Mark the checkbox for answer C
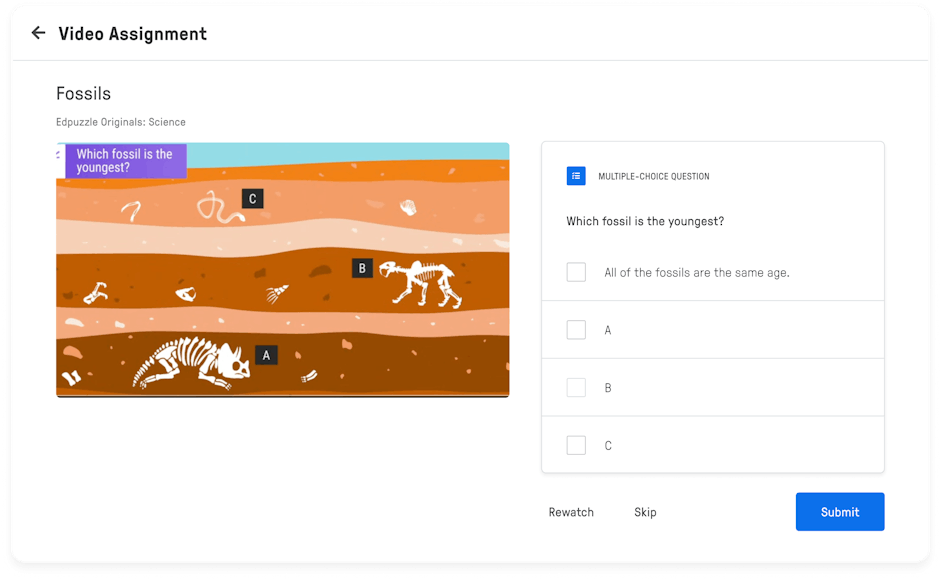The width and height of the screenshot is (940, 579). pos(576,446)
